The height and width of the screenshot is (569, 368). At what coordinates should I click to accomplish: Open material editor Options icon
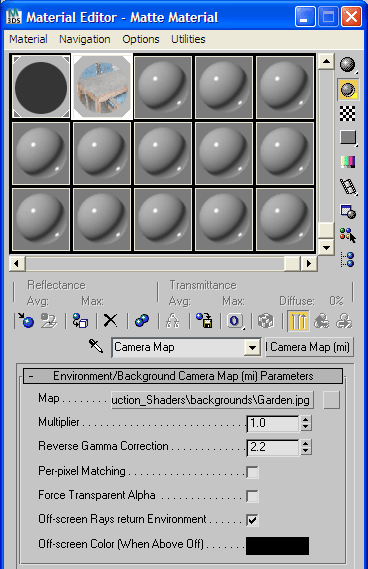[x=348, y=211]
